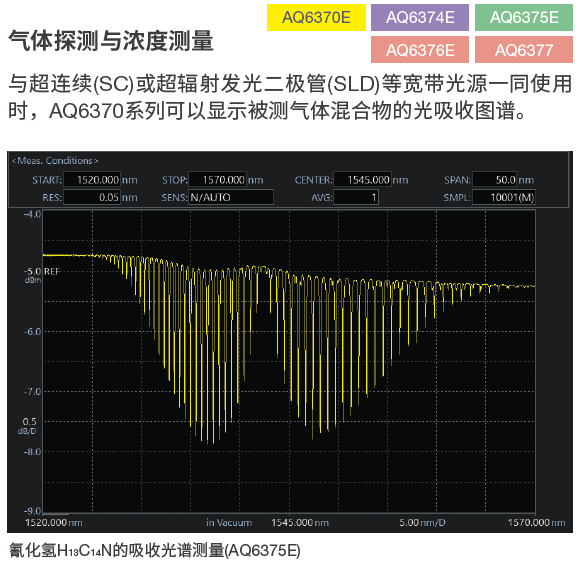Screen dimensions: 580x565
Task: Edit the RES resolution field 0.05
Action: click(92, 197)
